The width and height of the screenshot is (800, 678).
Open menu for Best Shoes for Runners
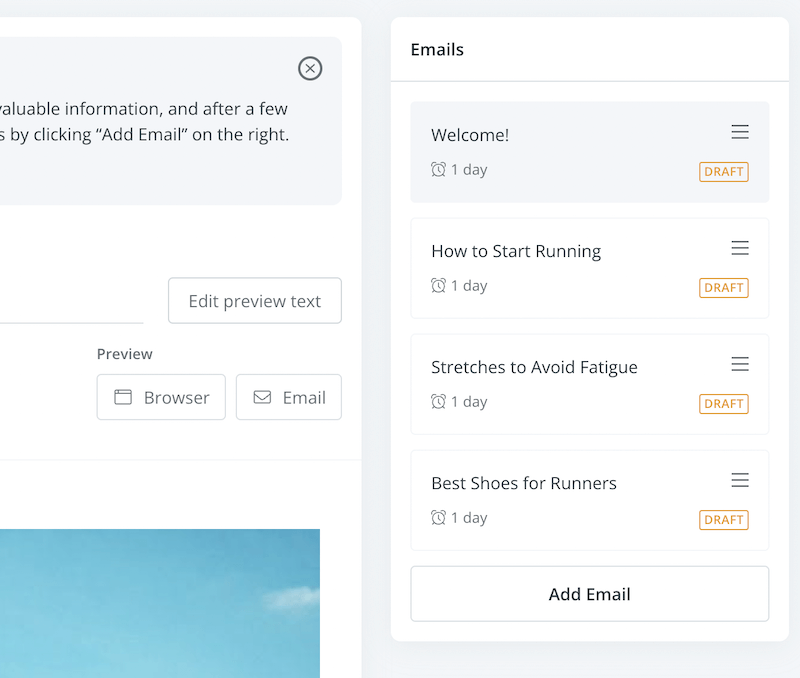[x=740, y=480]
